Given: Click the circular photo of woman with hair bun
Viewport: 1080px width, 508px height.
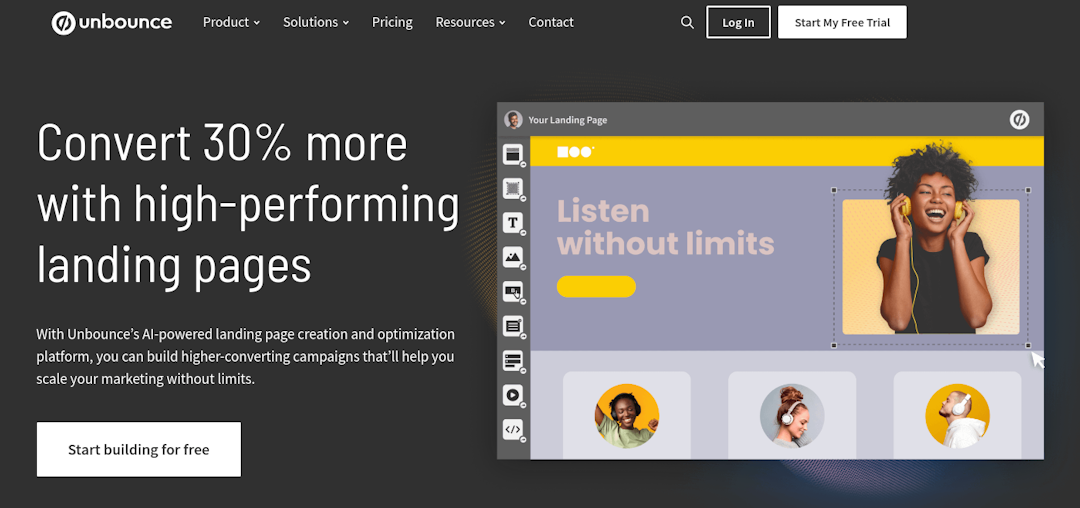Looking at the screenshot, I should pos(792,416).
